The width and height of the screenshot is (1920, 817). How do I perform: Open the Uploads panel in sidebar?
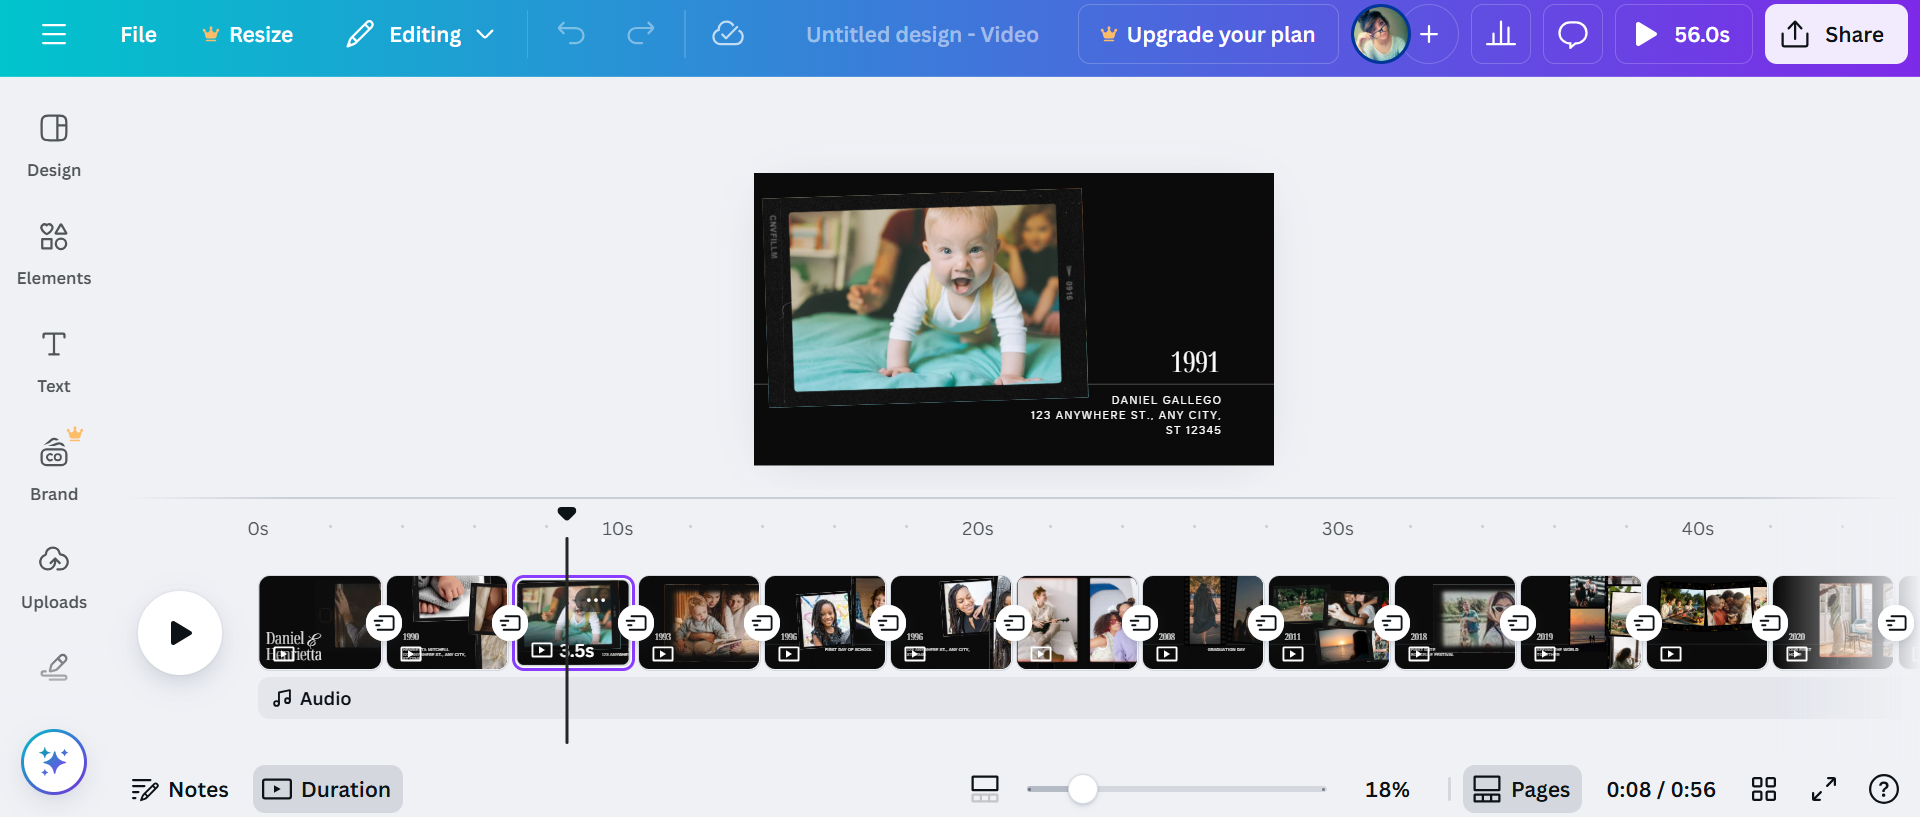coord(54,578)
